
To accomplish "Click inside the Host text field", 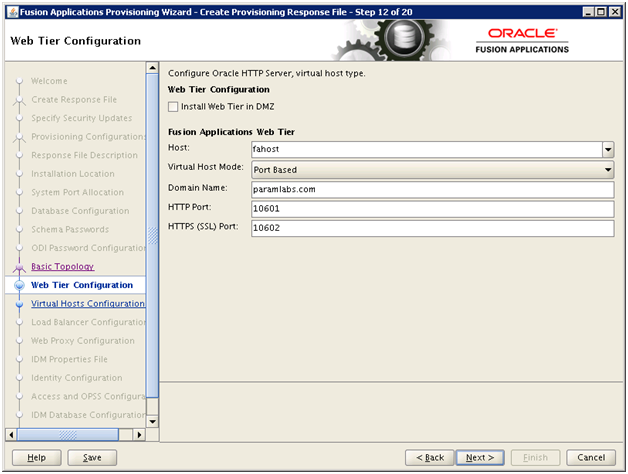I will [x=427, y=149].
